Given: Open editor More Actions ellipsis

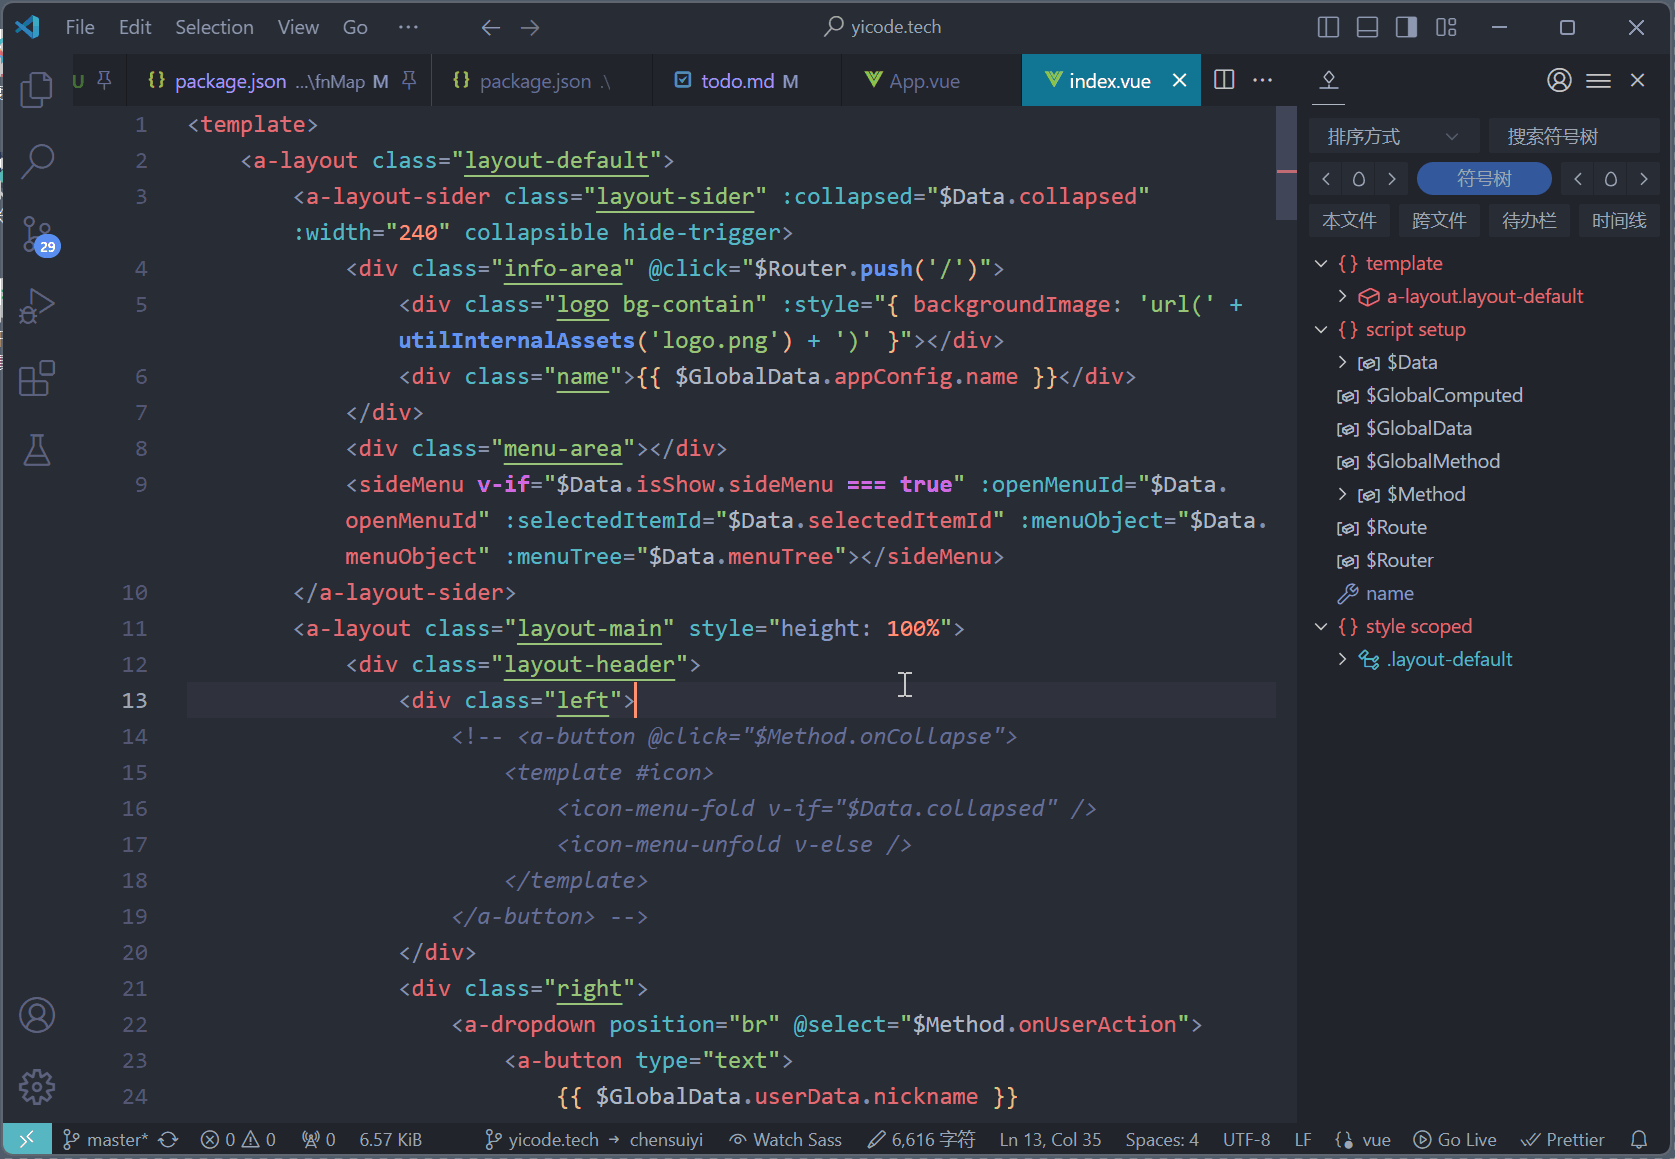Looking at the screenshot, I should point(1263,80).
